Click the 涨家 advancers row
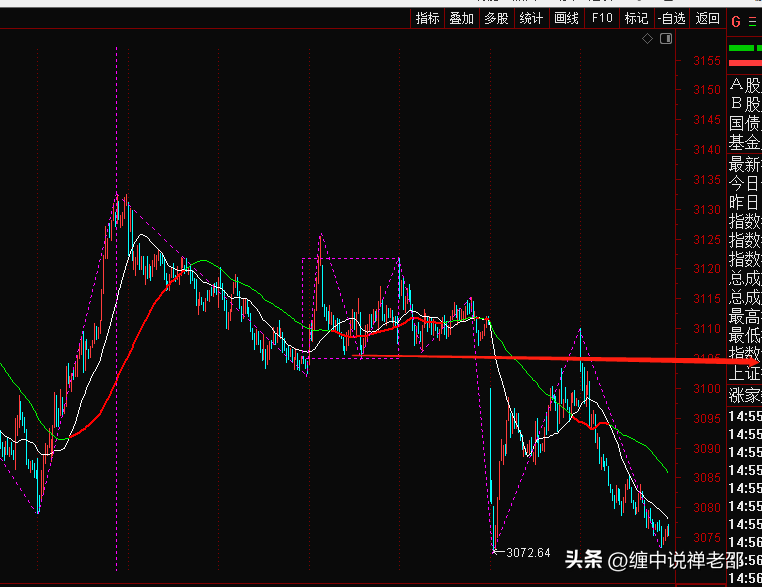 [x=745, y=396]
